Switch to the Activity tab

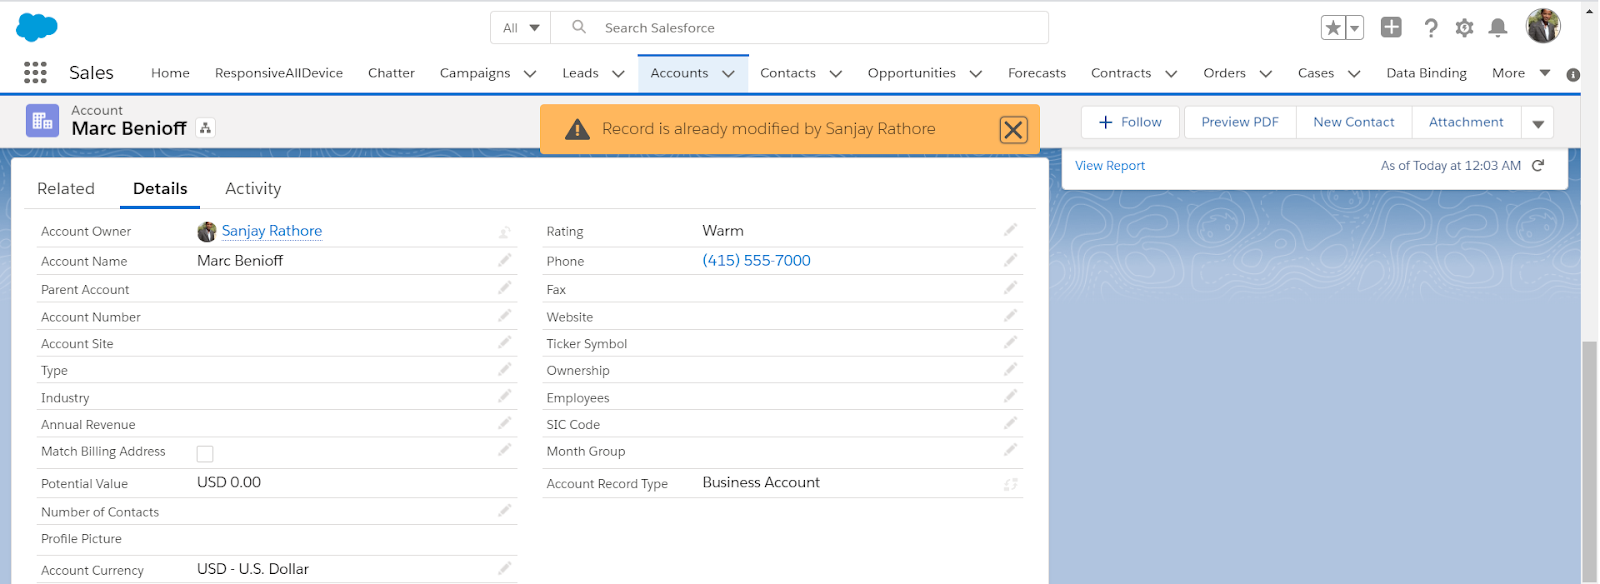[253, 188]
